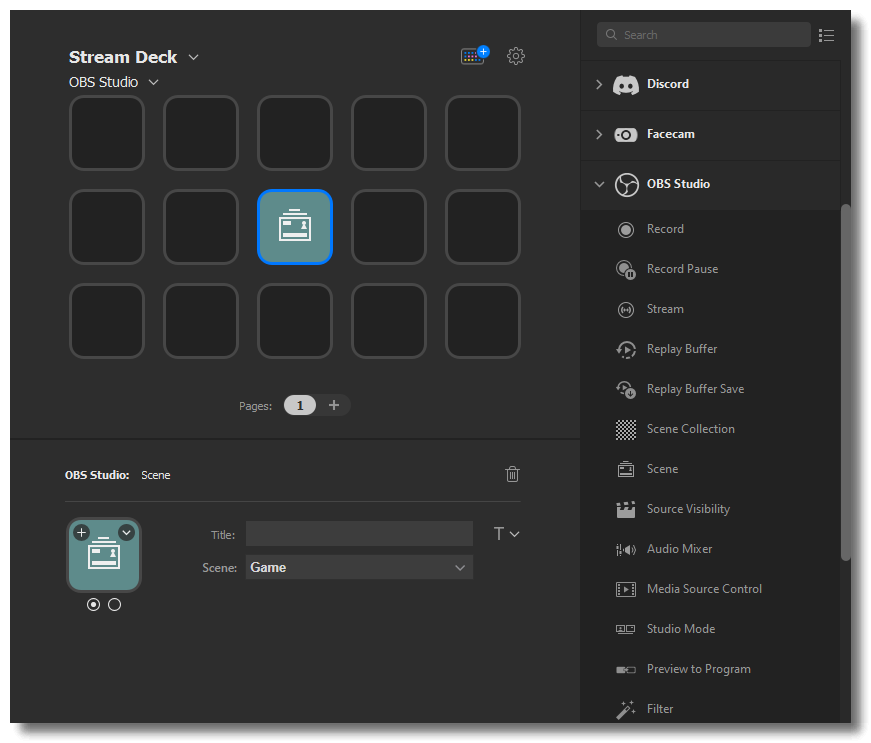The height and width of the screenshot is (743, 871).
Task: Select the Media Source Control action
Action: (625, 589)
